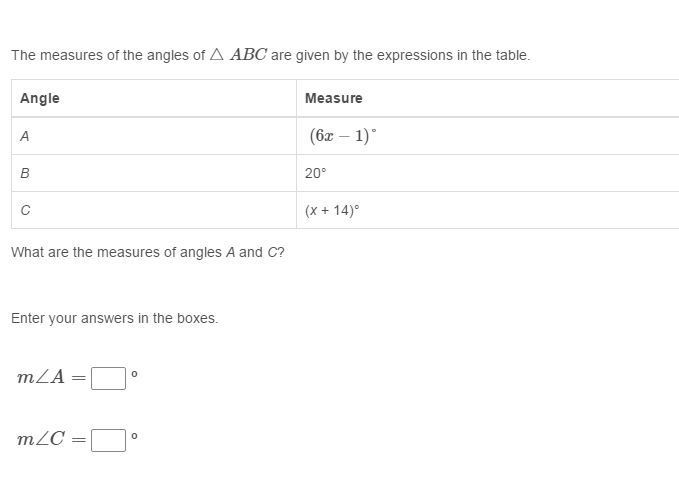Click the degree symbol after m∠A box
The image size is (679, 482).
[x=134, y=375]
